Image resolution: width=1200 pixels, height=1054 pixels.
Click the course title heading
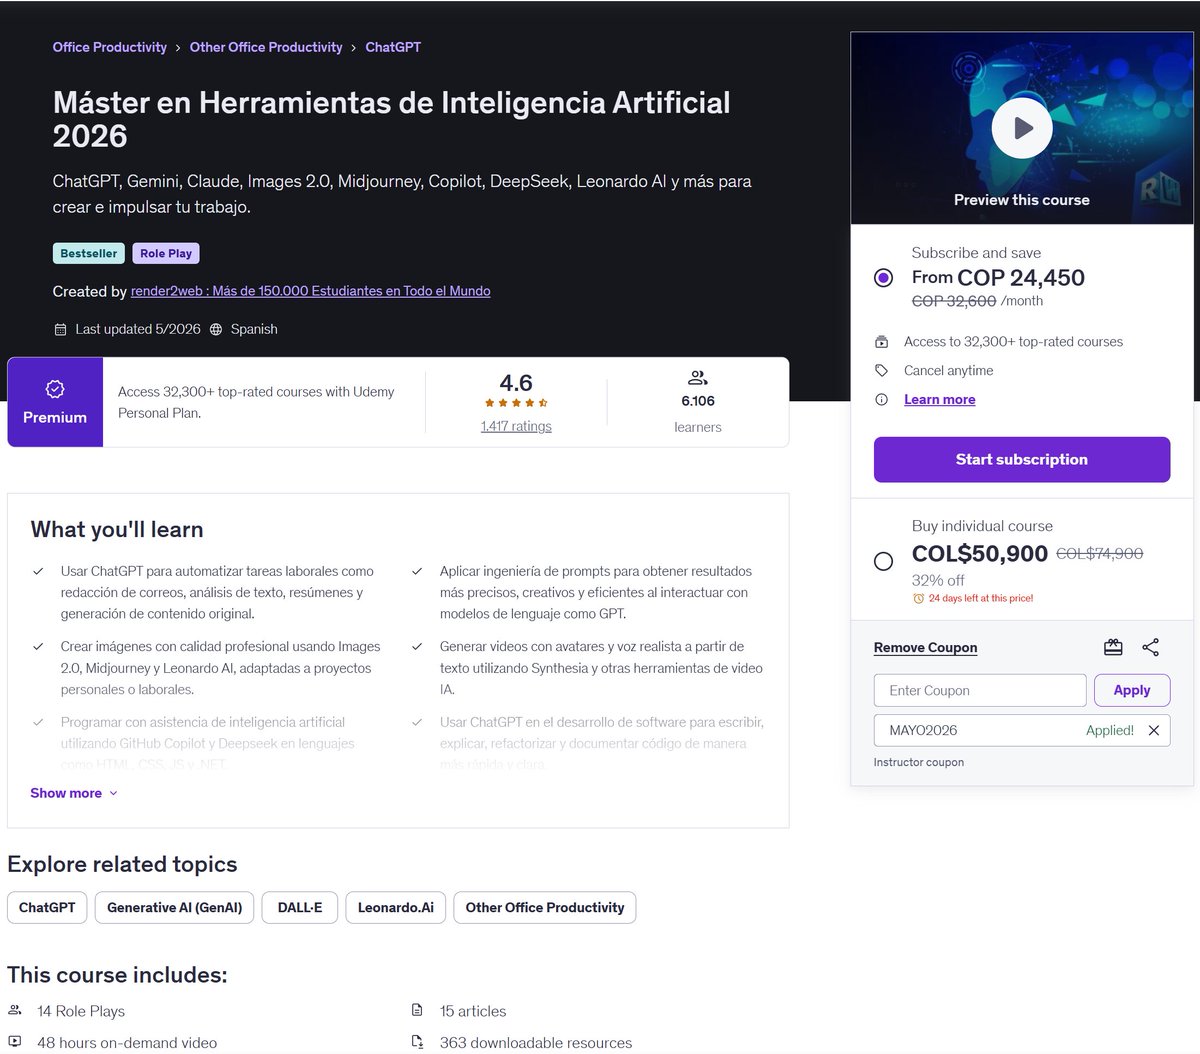tap(392, 119)
